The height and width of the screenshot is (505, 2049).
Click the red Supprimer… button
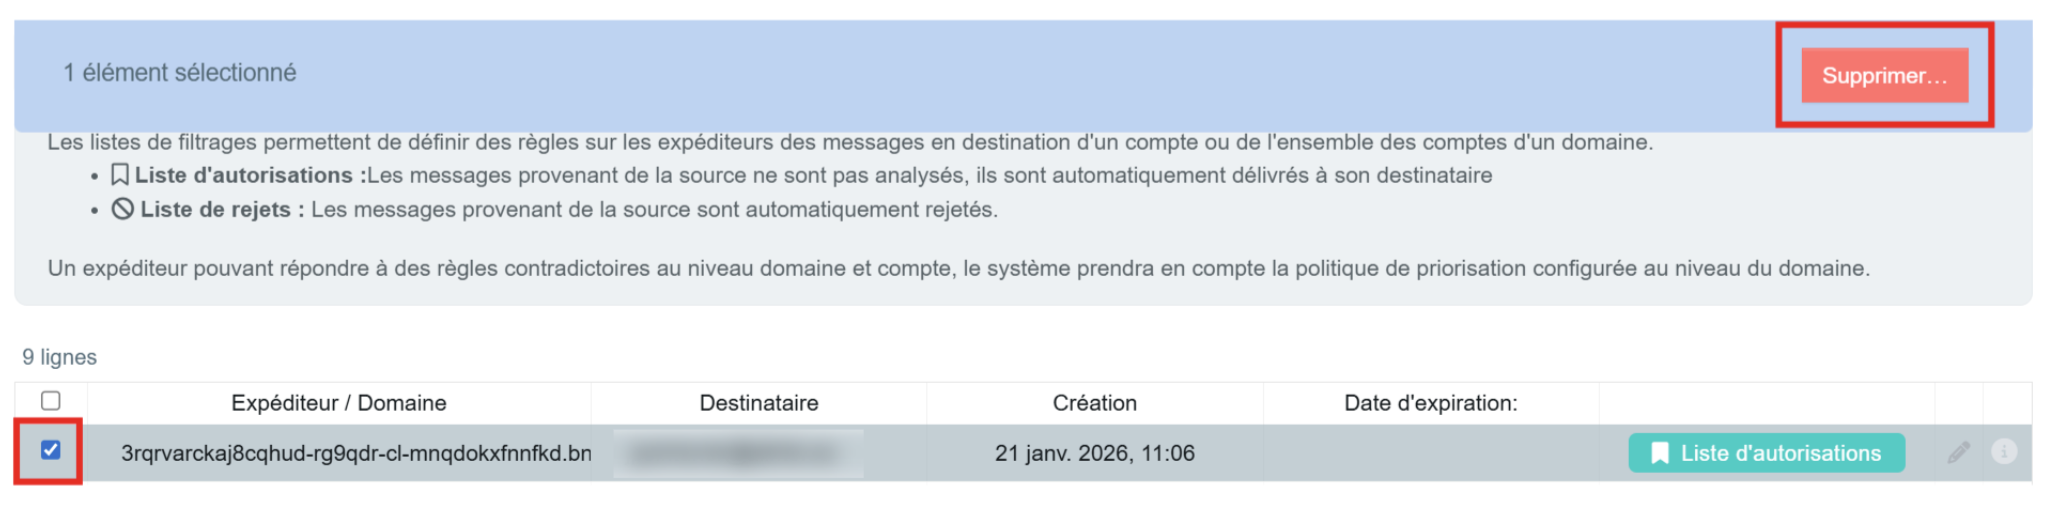pos(1884,75)
